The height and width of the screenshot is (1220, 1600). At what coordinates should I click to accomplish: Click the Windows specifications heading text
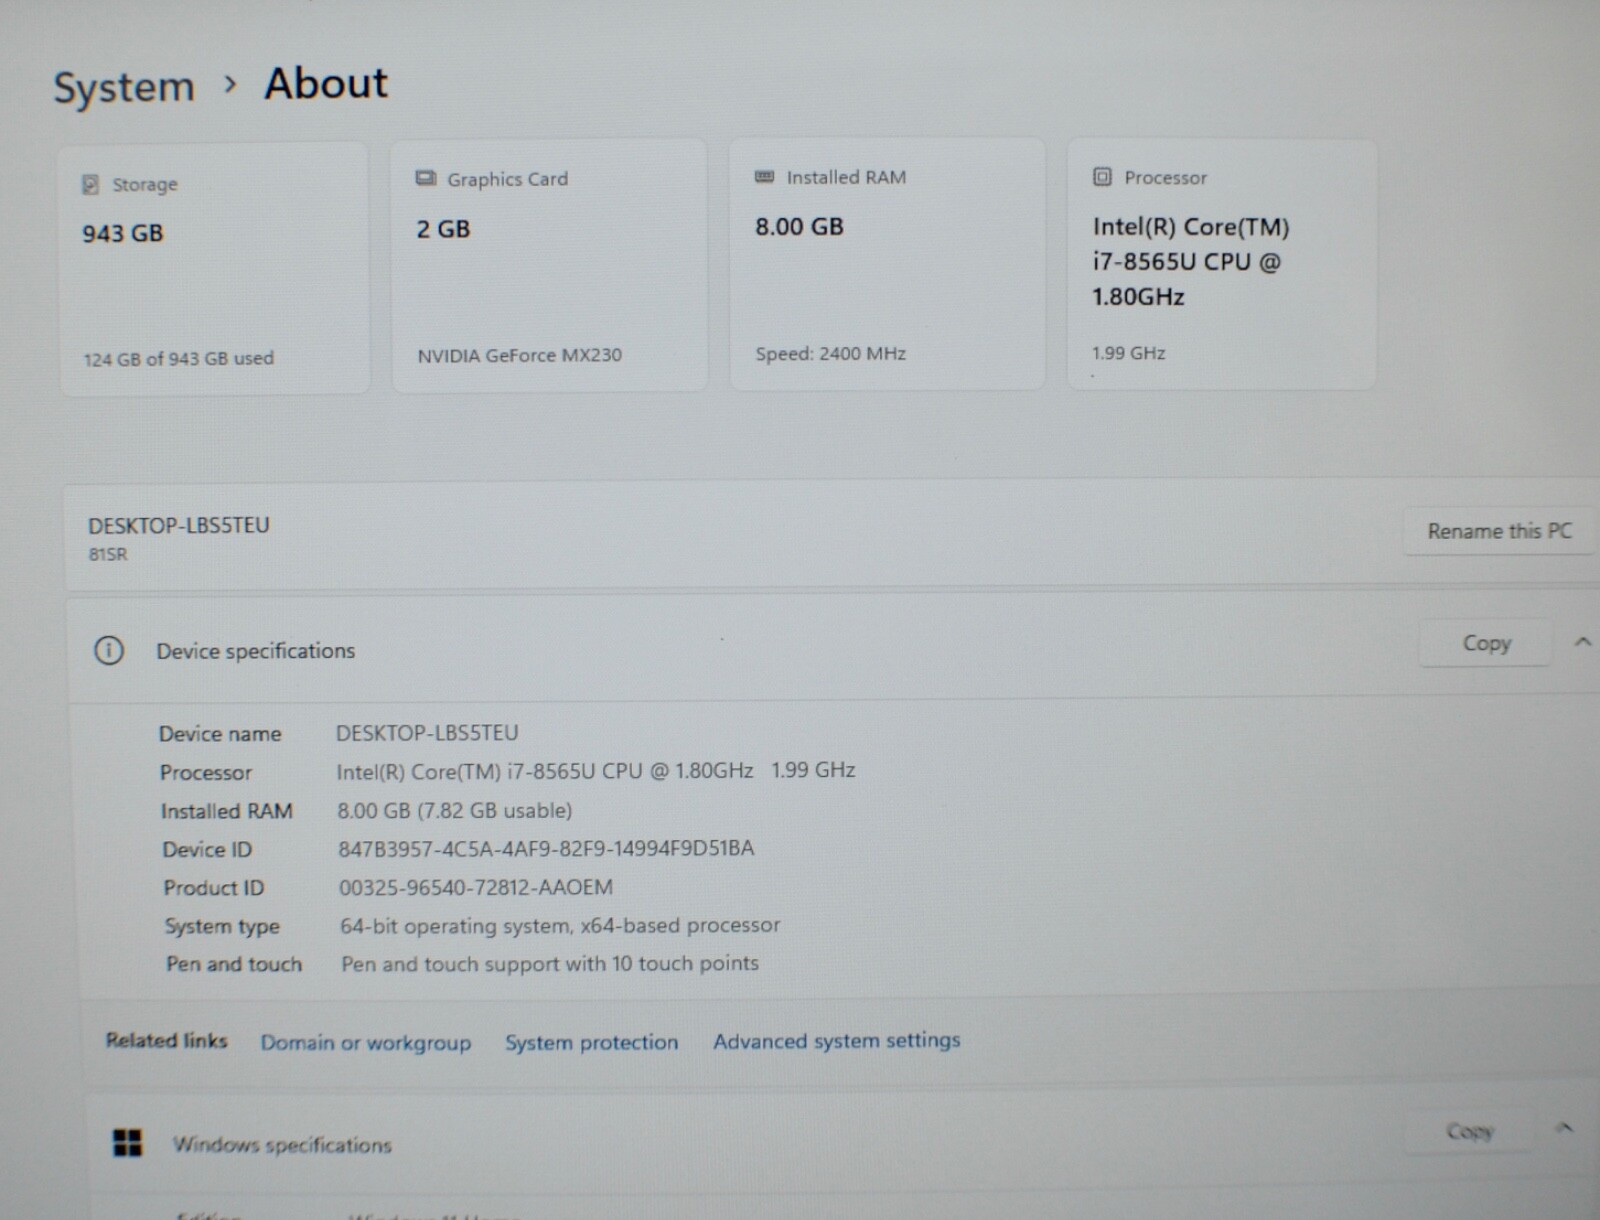click(x=282, y=1144)
